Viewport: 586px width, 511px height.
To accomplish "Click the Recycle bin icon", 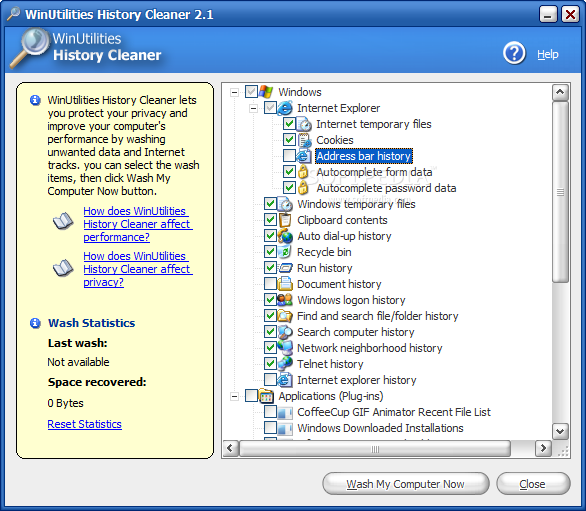I will coord(285,252).
